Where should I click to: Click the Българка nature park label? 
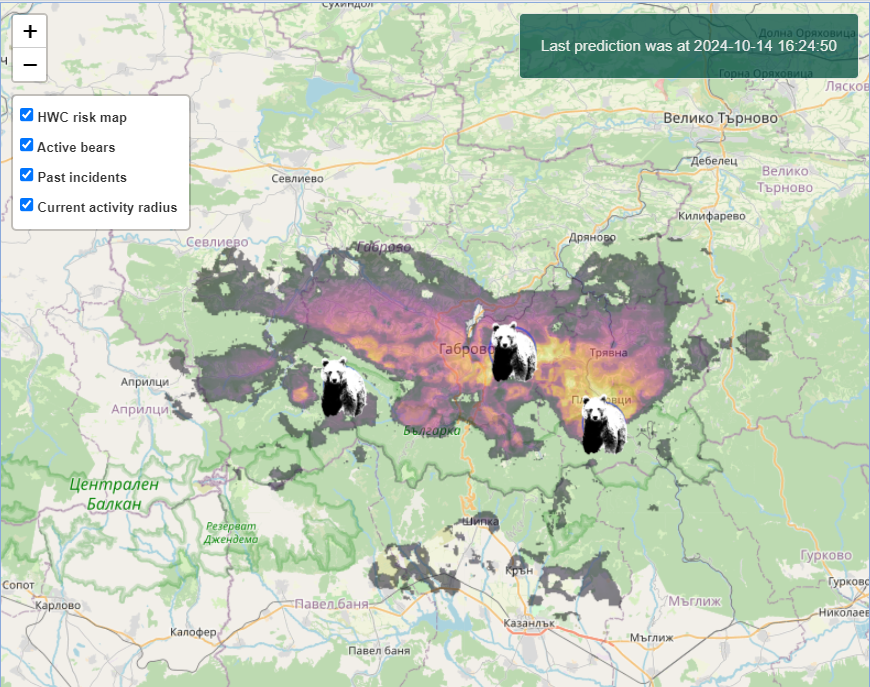click(432, 430)
